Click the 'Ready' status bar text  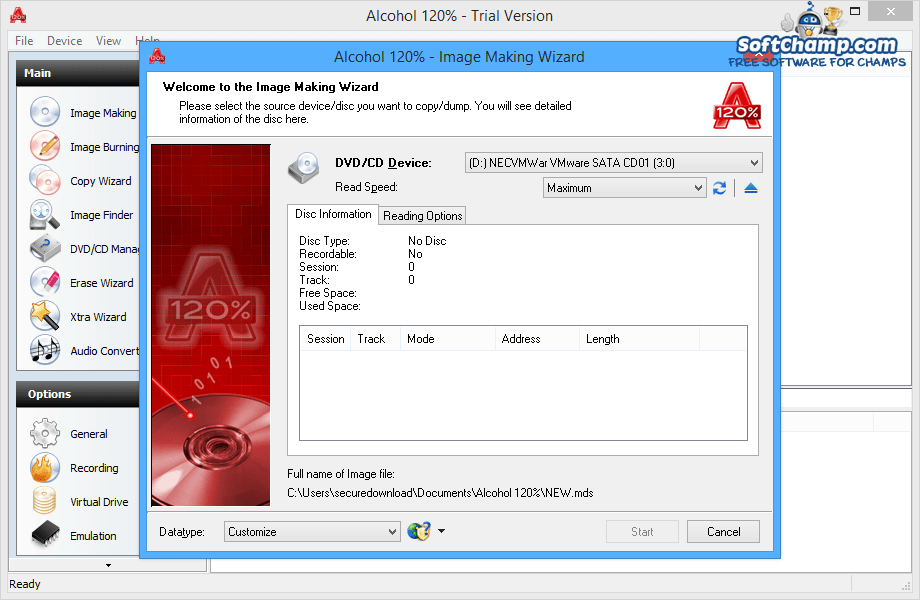25,584
